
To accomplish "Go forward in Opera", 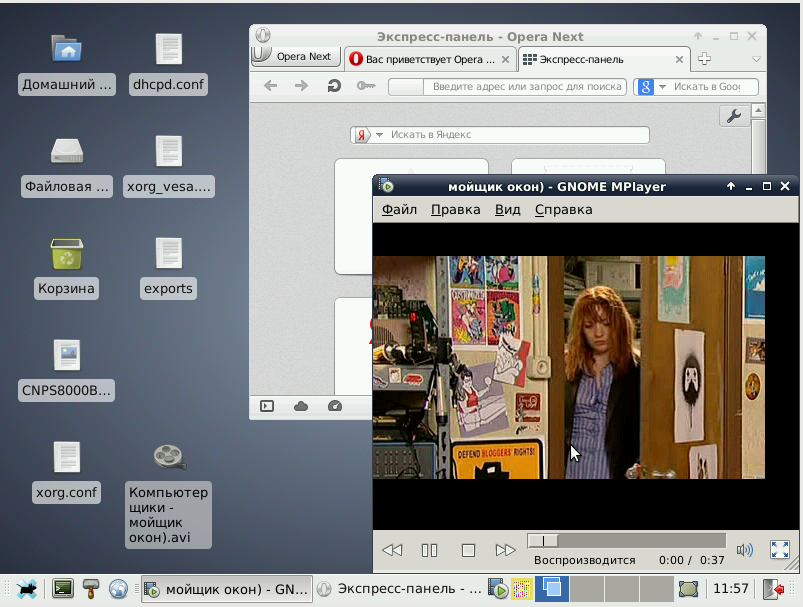I will pyautogui.click(x=302, y=86).
